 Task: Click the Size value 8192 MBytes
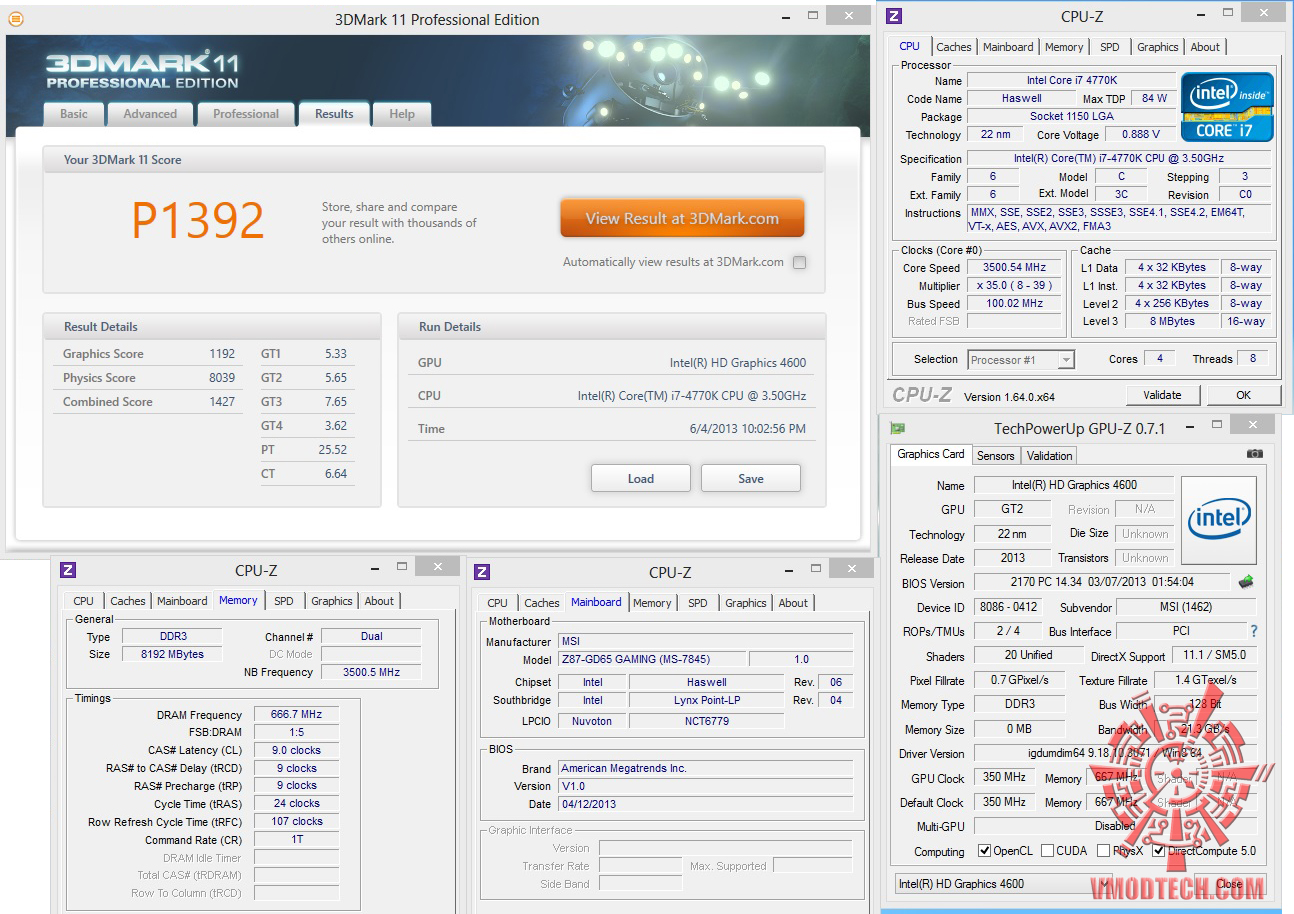coord(172,654)
